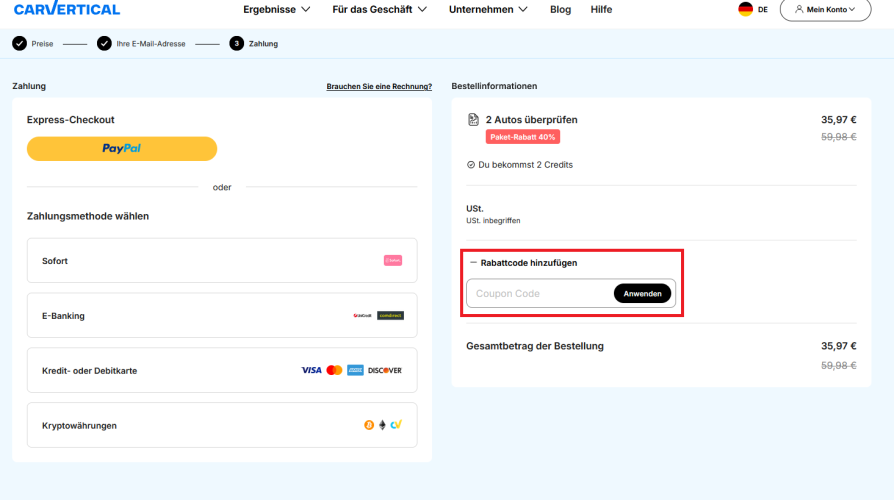Viewport: 894px width, 500px height.
Task: Choose E-Banking as payment method
Action: coord(222,315)
